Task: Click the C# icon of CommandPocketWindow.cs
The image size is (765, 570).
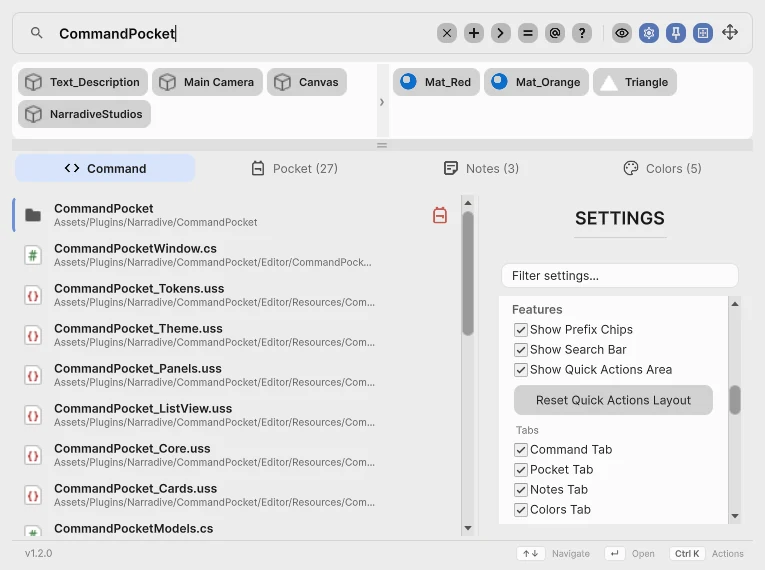Action: pyautogui.click(x=33, y=255)
